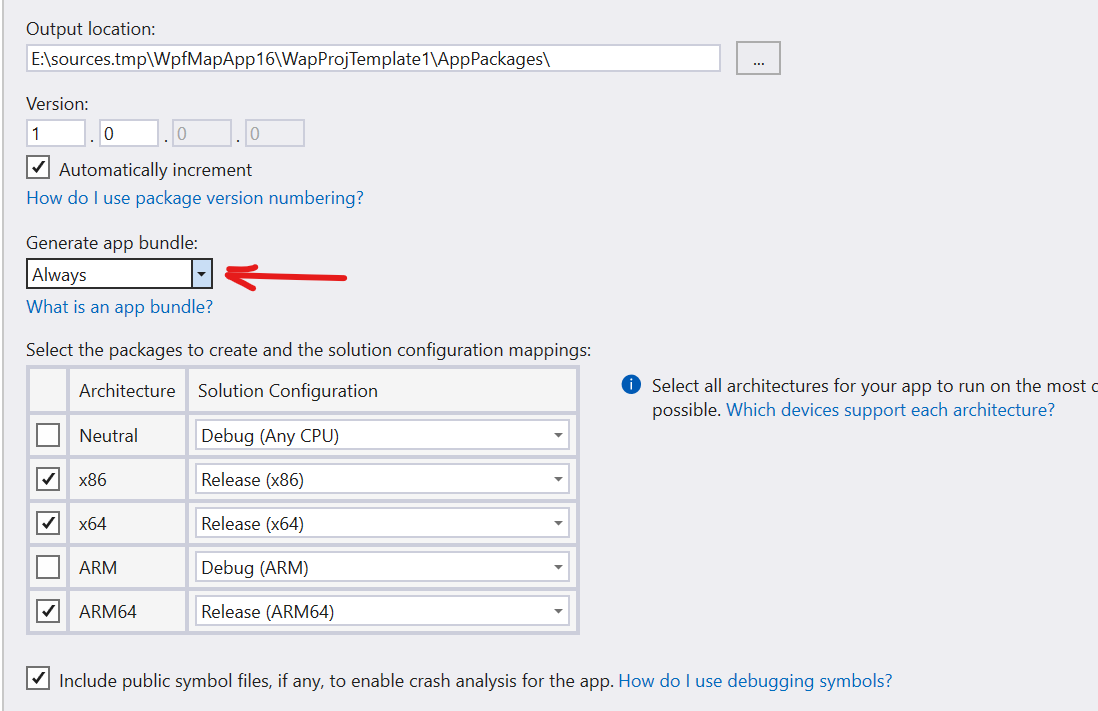Toggle the Automatically increment checkbox

coord(38,168)
